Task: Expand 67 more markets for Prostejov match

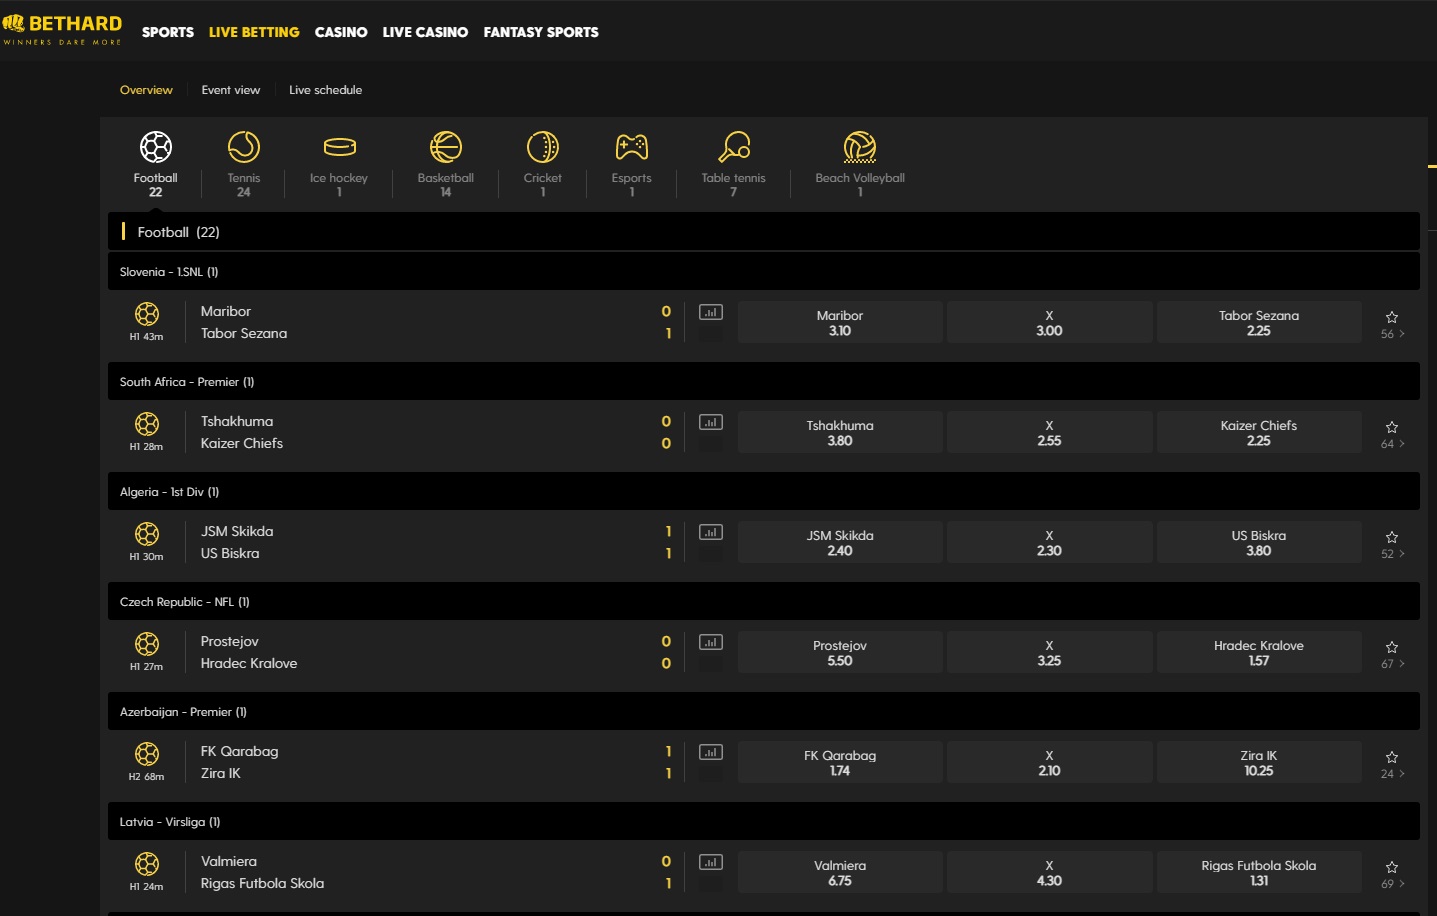Action: click(x=1393, y=664)
